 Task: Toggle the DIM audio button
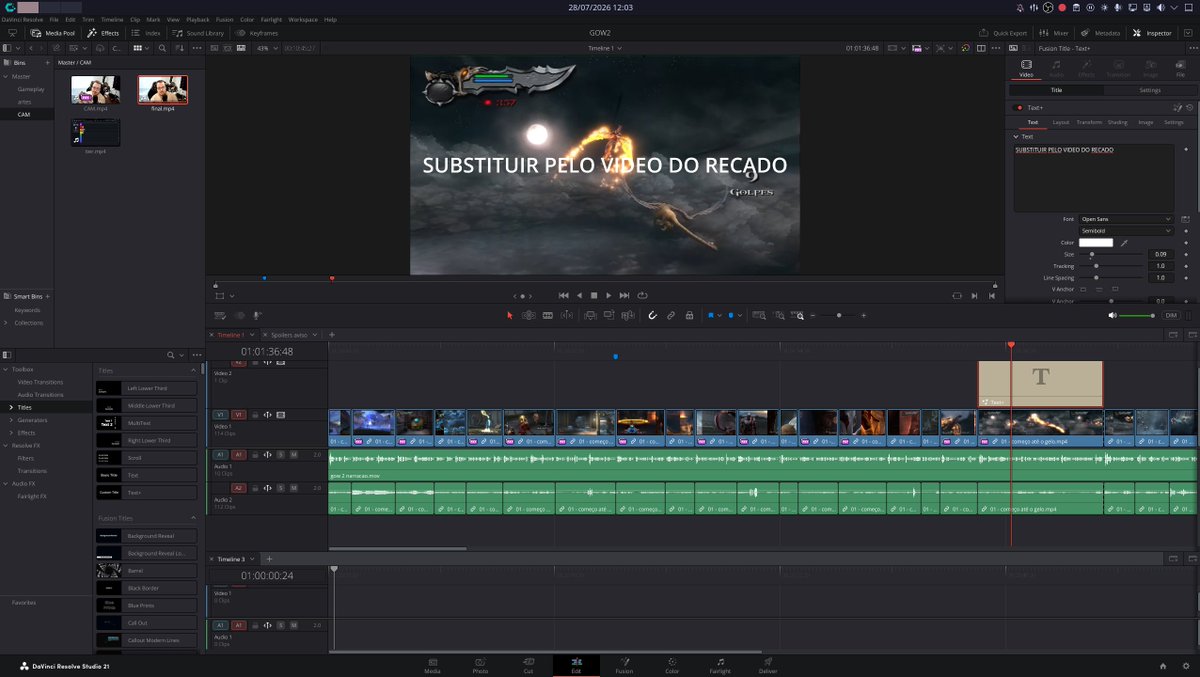click(1171, 315)
